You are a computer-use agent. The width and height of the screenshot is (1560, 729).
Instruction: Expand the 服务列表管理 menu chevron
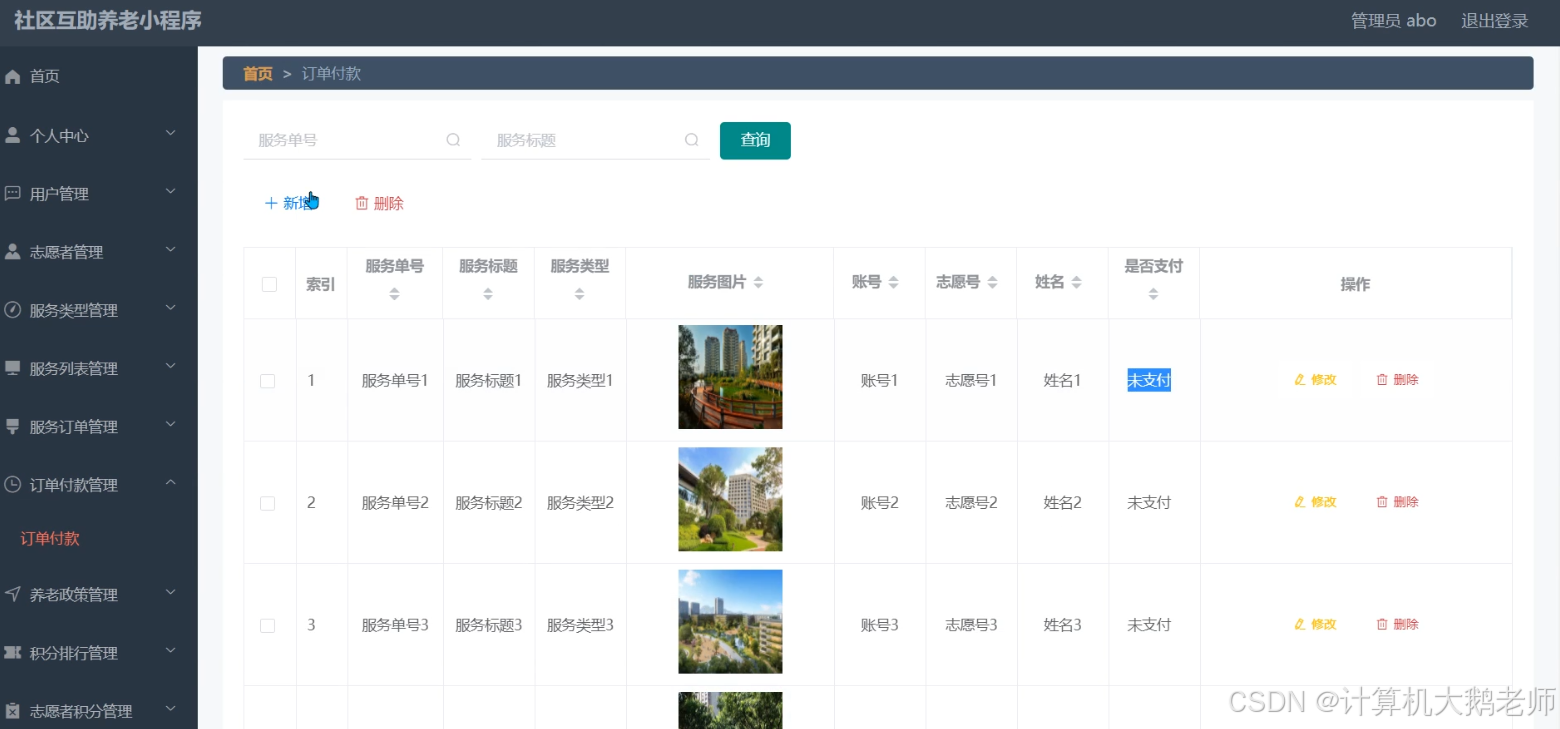click(170, 366)
